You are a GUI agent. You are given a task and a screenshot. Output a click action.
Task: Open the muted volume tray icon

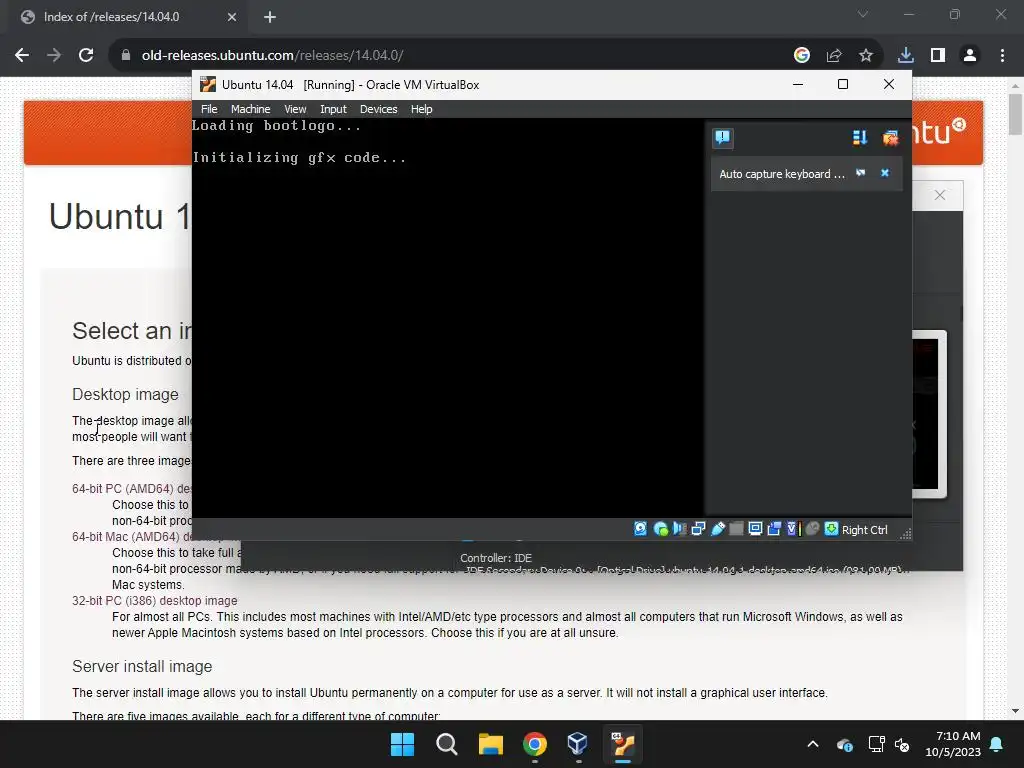(x=902, y=744)
